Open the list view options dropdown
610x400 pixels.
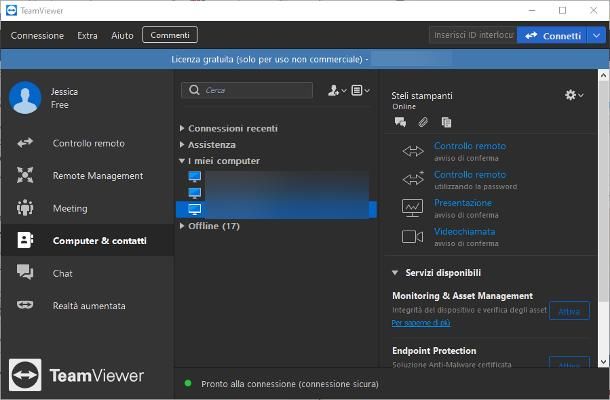[x=360, y=91]
